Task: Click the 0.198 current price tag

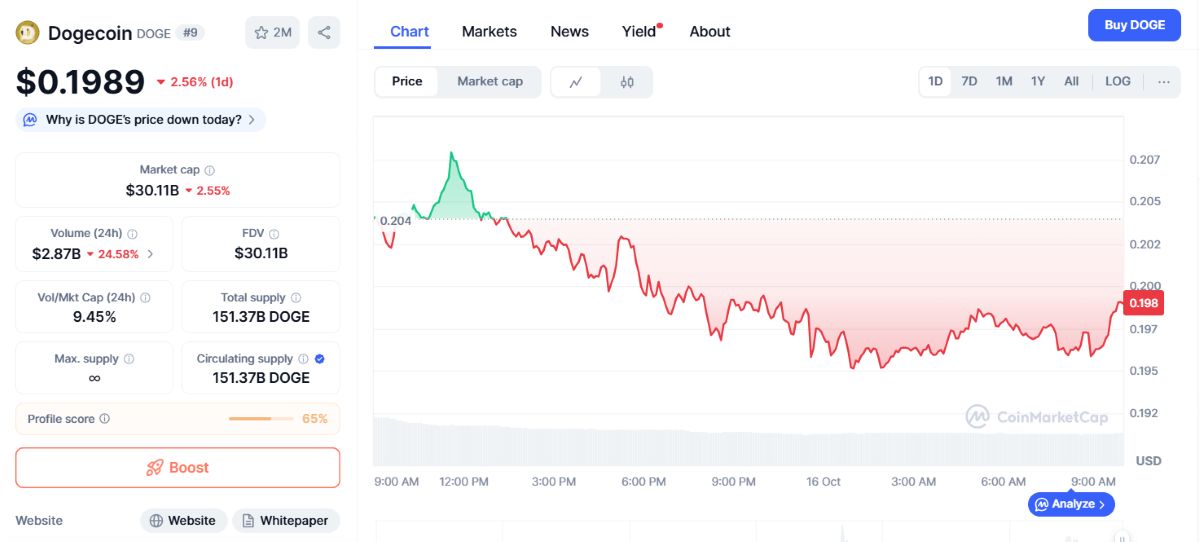Action: pyautogui.click(x=1143, y=303)
